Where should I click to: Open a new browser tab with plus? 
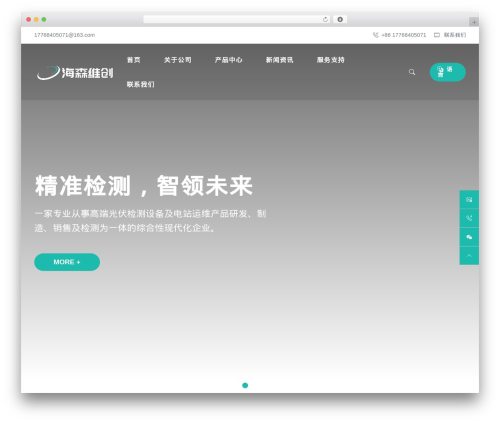(474, 22)
